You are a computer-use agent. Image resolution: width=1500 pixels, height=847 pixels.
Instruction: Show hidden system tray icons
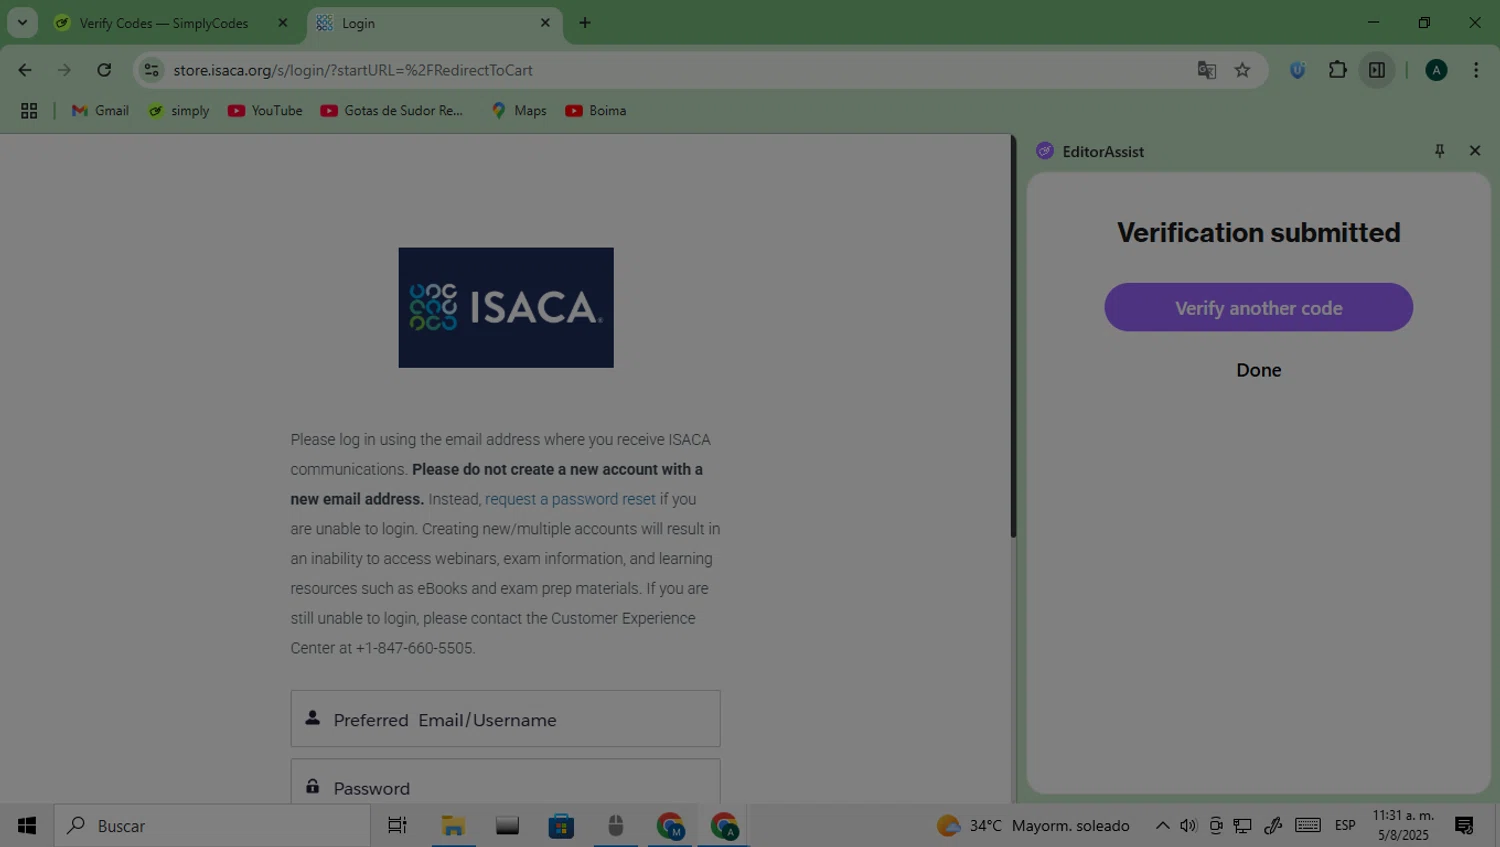(1162, 826)
